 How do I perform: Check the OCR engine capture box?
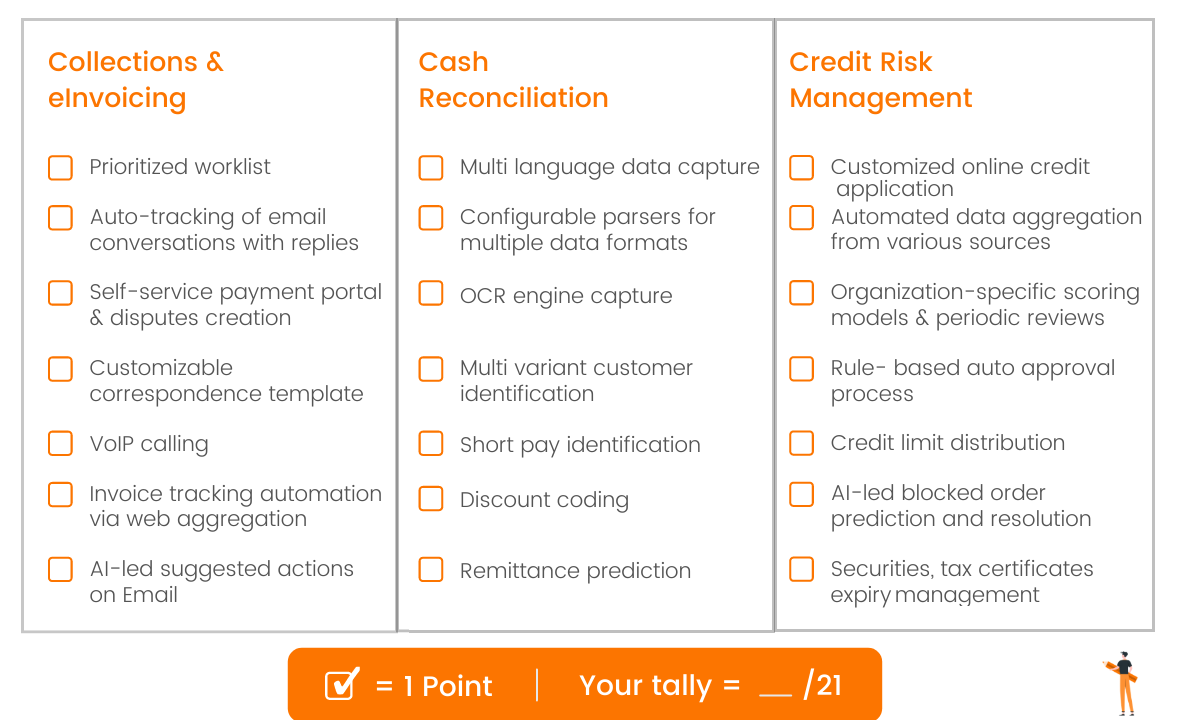431,293
